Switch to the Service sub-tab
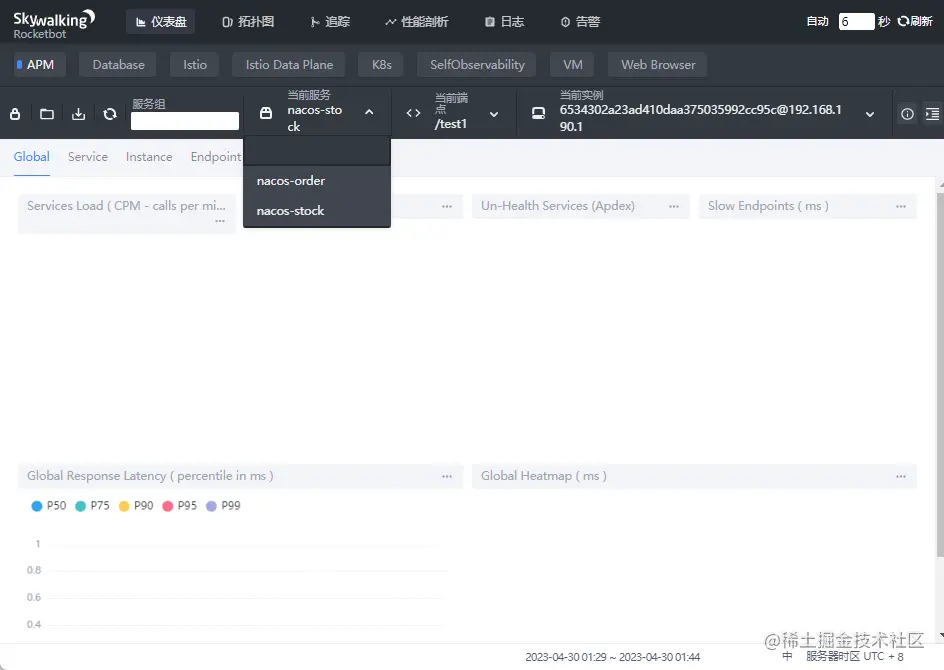Screen dimensions: 944x670 coord(88,157)
